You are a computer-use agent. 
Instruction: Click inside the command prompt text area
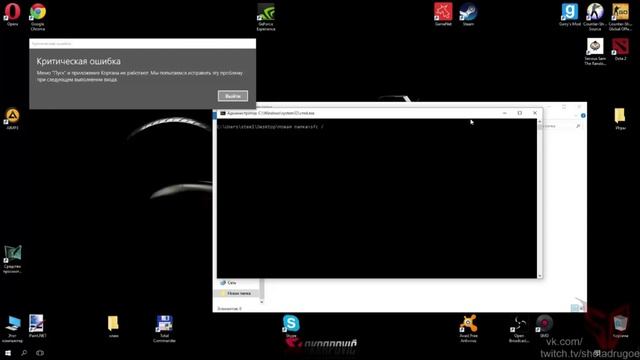point(377,200)
